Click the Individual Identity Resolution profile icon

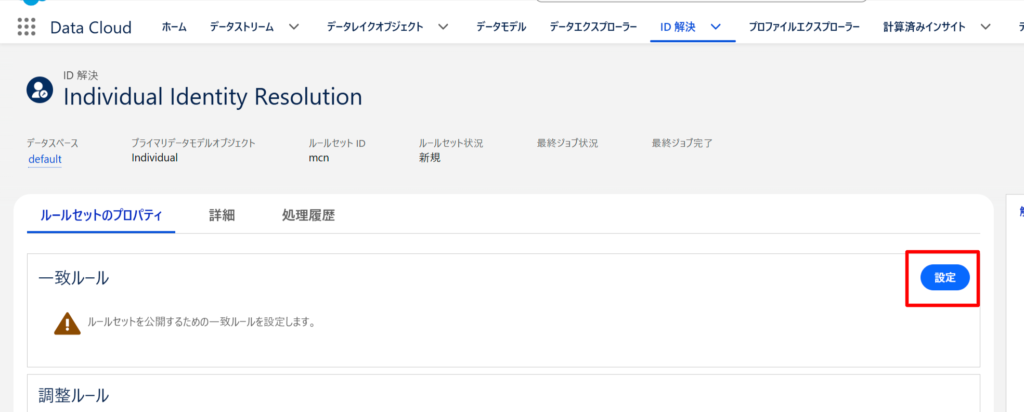[x=39, y=89]
